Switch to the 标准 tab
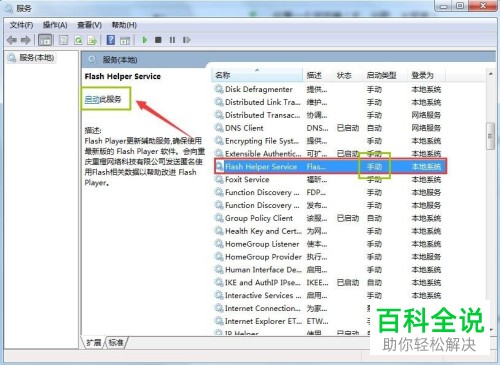The image size is (500, 365). click(116, 342)
